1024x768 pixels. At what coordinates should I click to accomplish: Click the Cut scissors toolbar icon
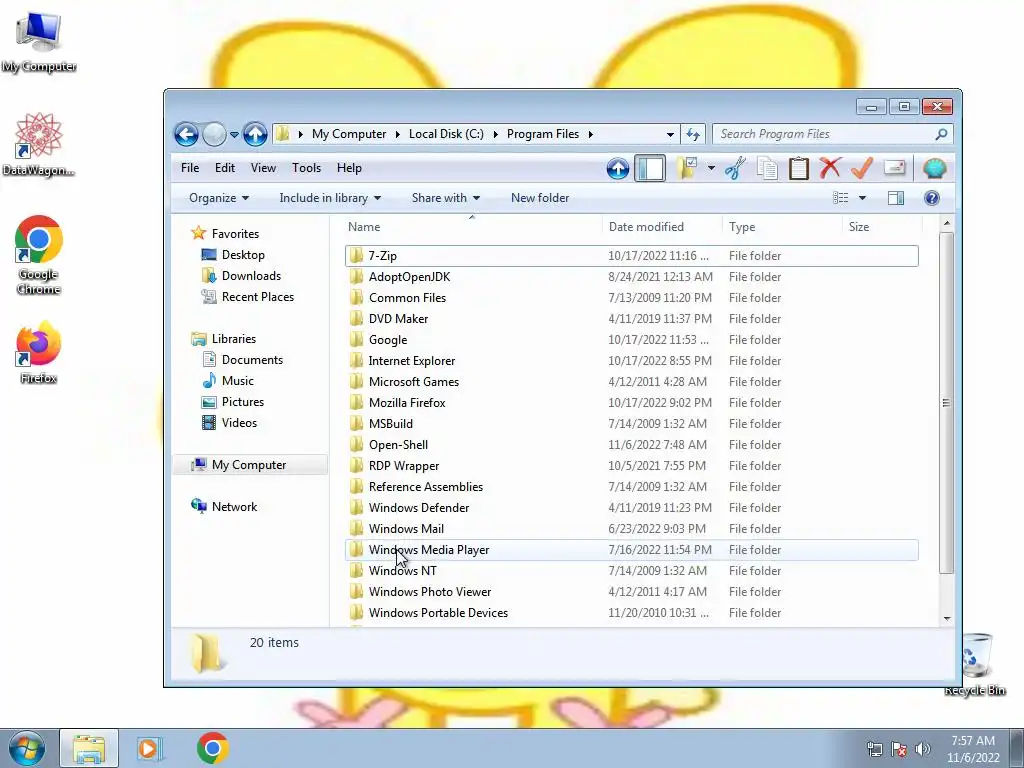point(735,168)
